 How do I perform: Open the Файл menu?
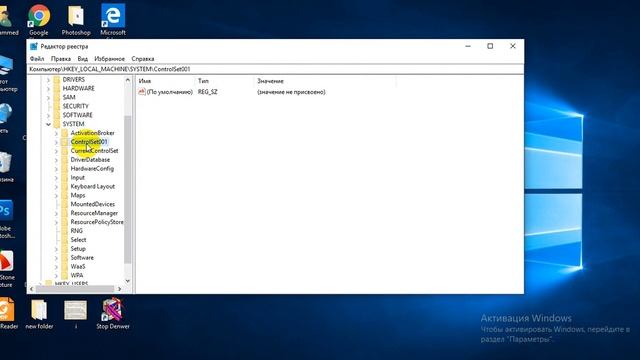pos(37,59)
